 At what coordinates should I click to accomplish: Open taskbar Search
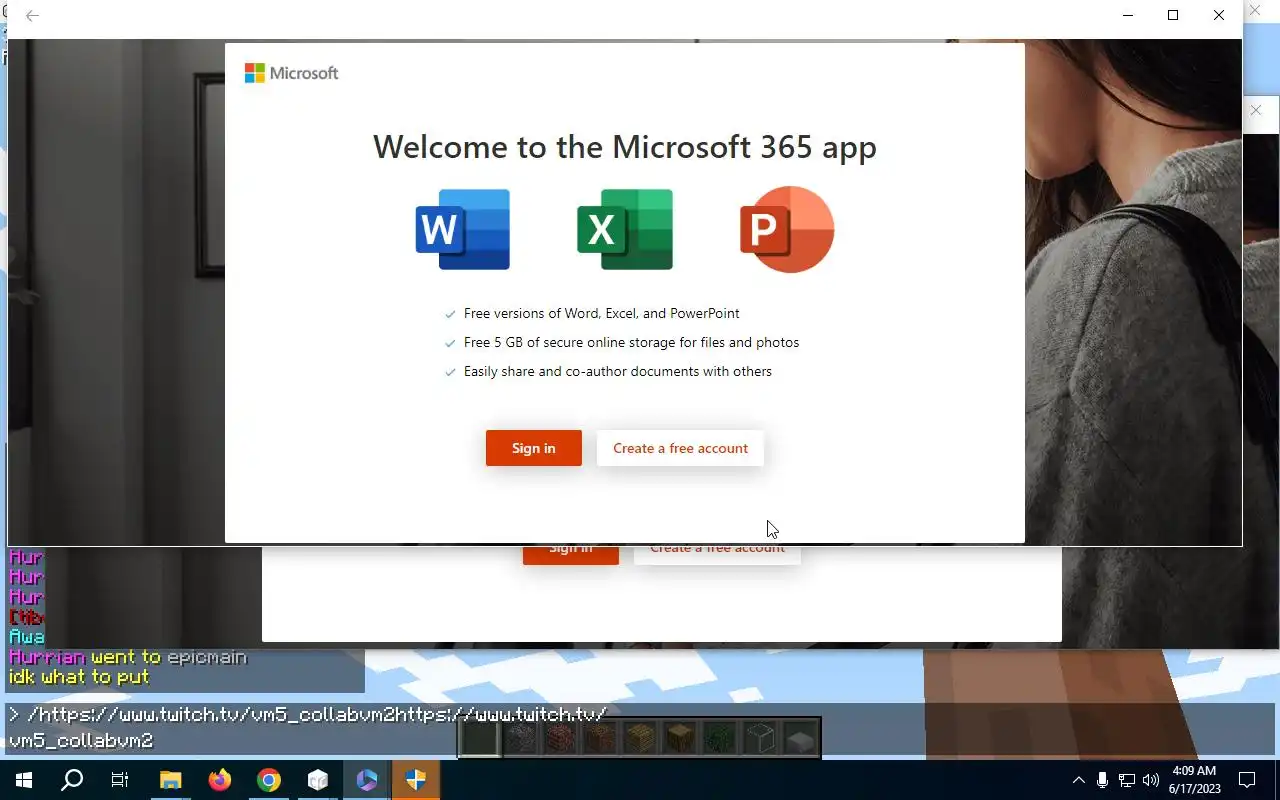coord(72,780)
